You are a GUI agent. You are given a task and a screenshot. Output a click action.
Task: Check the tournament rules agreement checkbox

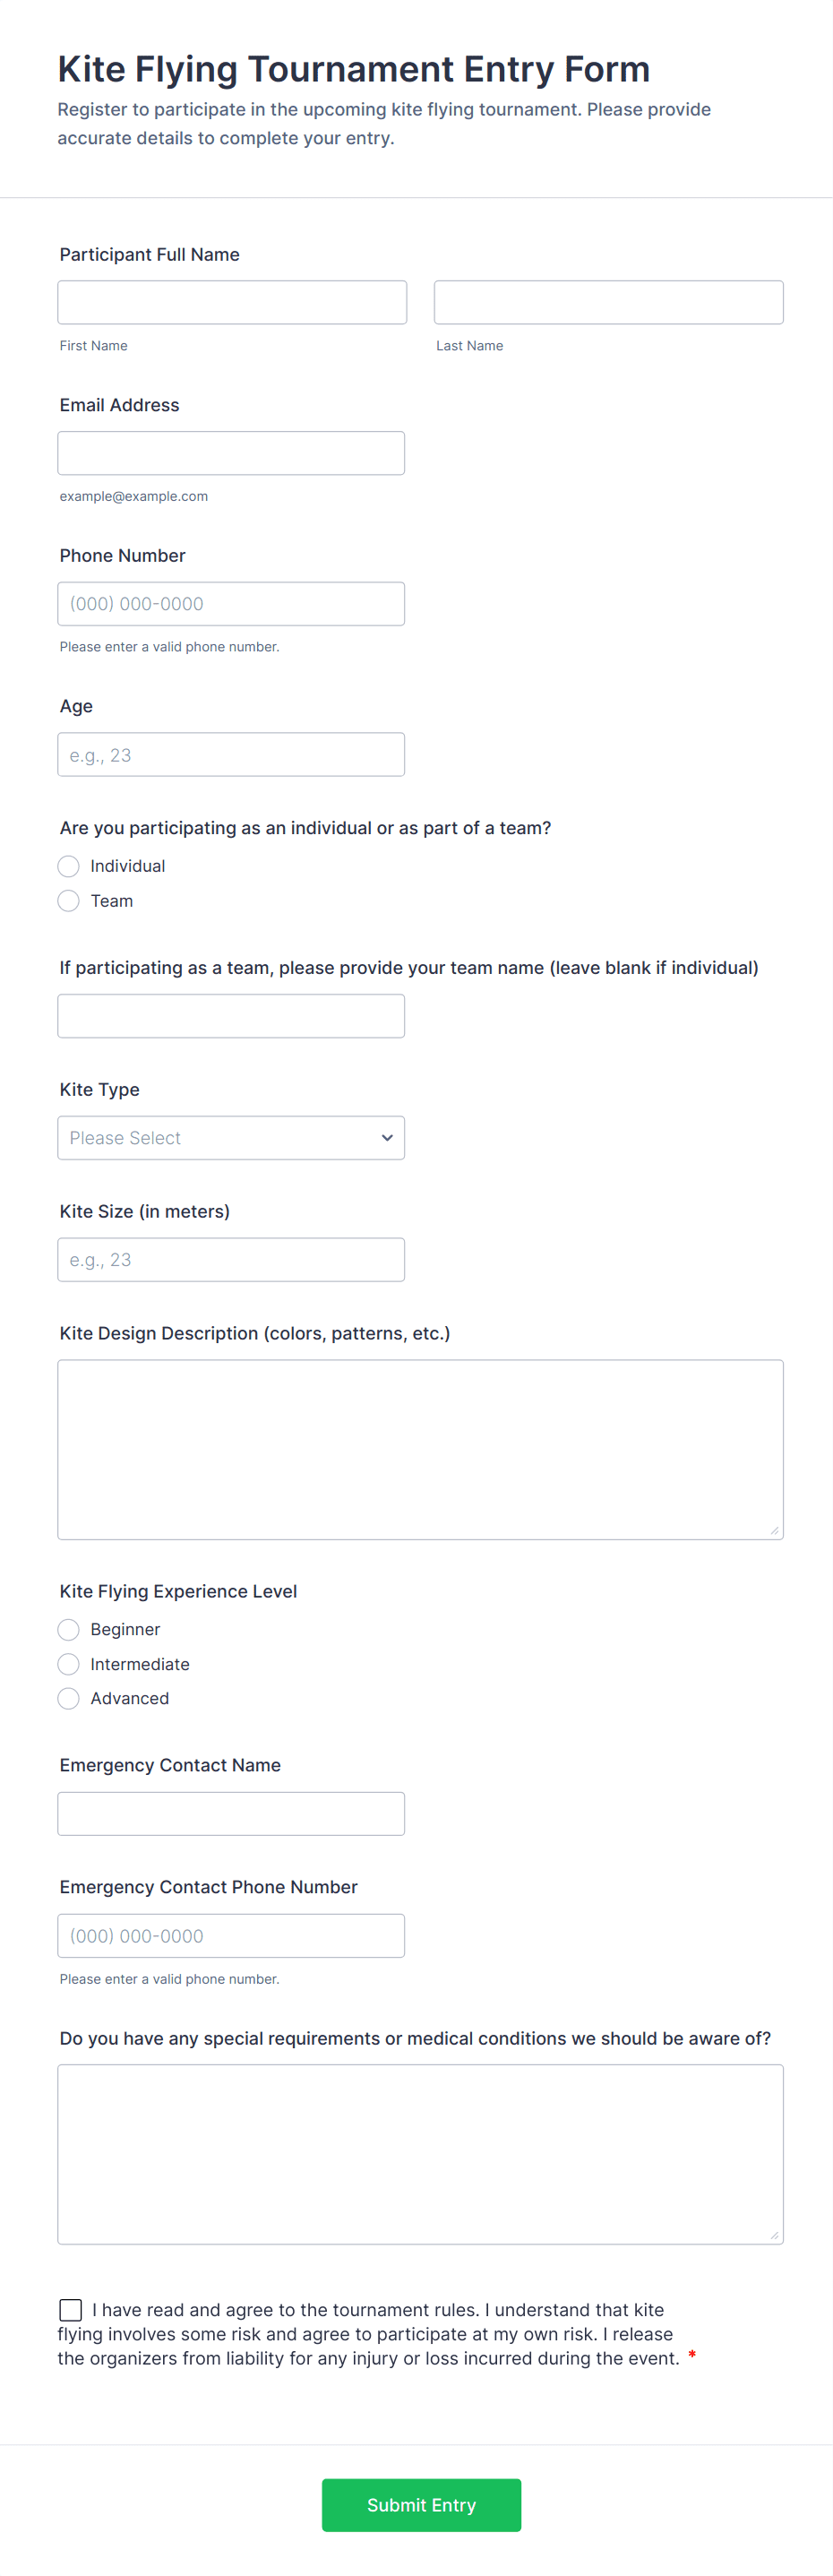pos(71,2310)
